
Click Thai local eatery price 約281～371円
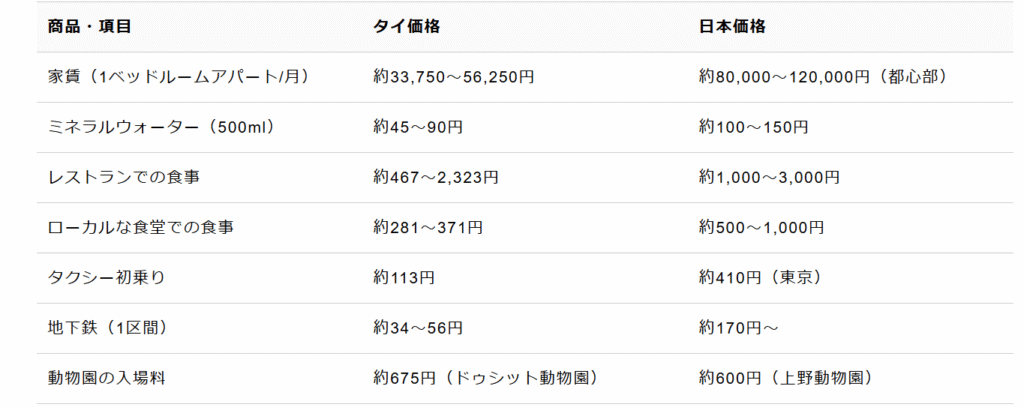(428, 227)
